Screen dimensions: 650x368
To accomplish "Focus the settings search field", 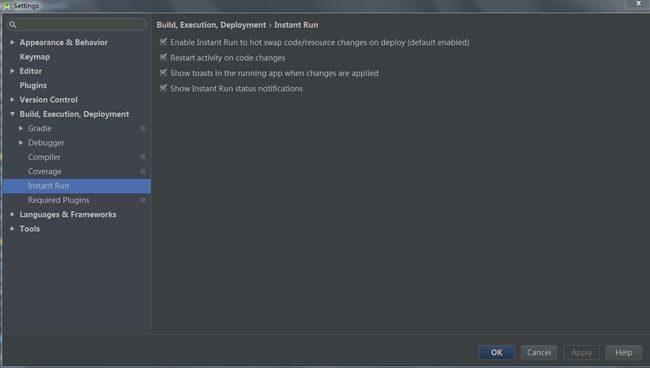I will click(77, 25).
